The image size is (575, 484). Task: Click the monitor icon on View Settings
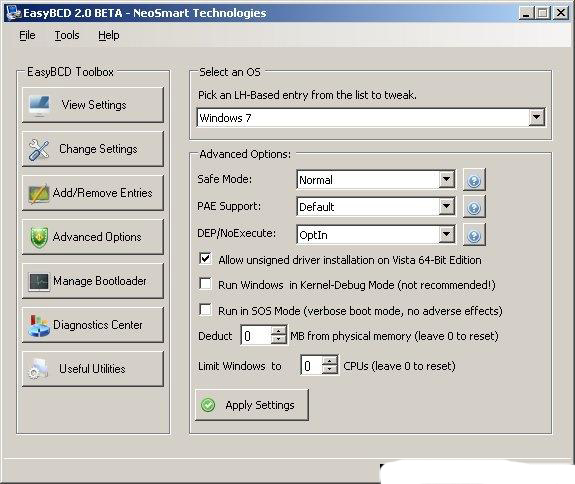[x=39, y=106]
